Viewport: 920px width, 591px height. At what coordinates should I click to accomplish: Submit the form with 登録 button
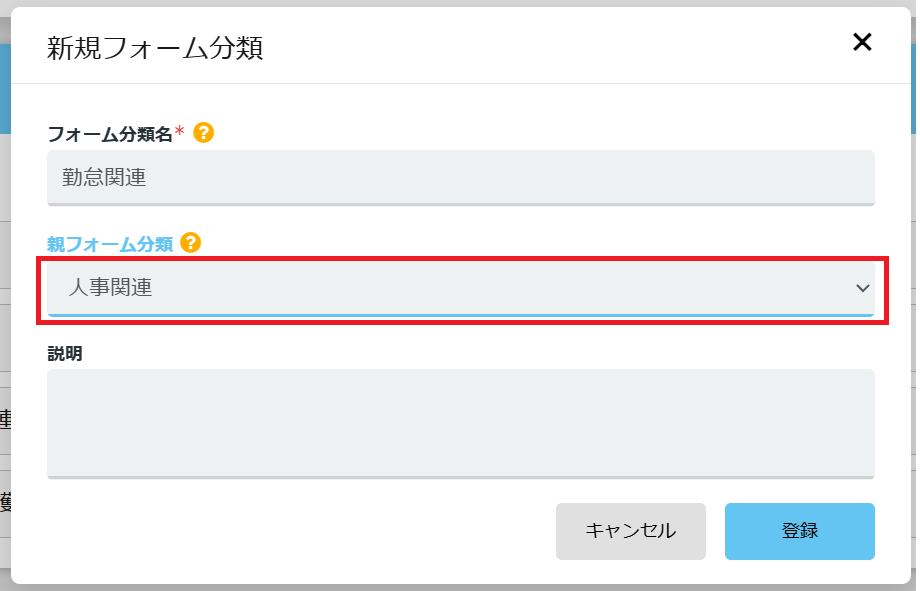(x=800, y=531)
